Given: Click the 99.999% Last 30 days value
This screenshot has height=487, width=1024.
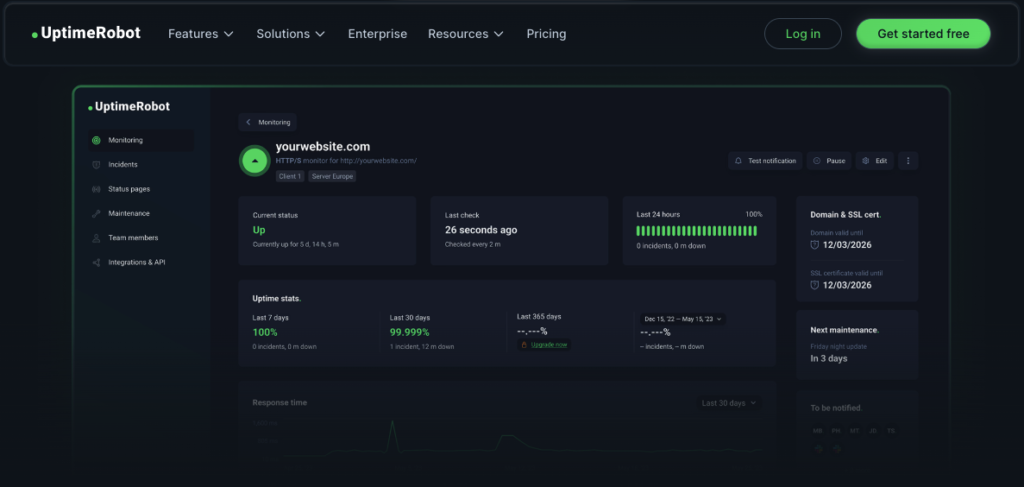Looking at the screenshot, I should [x=409, y=332].
